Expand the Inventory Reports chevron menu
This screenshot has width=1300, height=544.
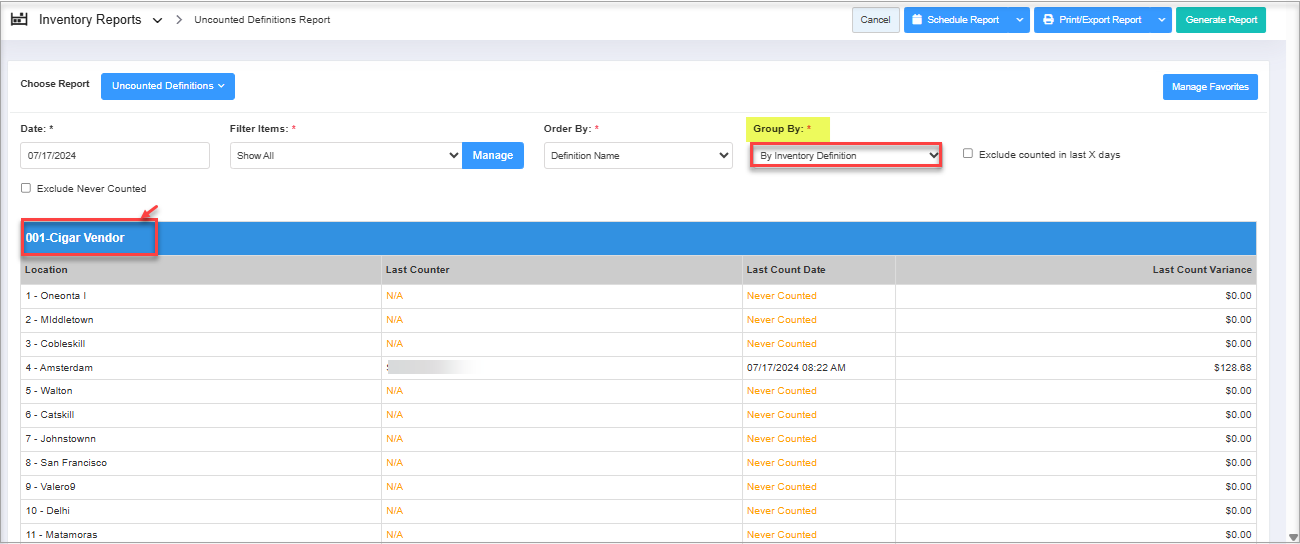point(157,21)
